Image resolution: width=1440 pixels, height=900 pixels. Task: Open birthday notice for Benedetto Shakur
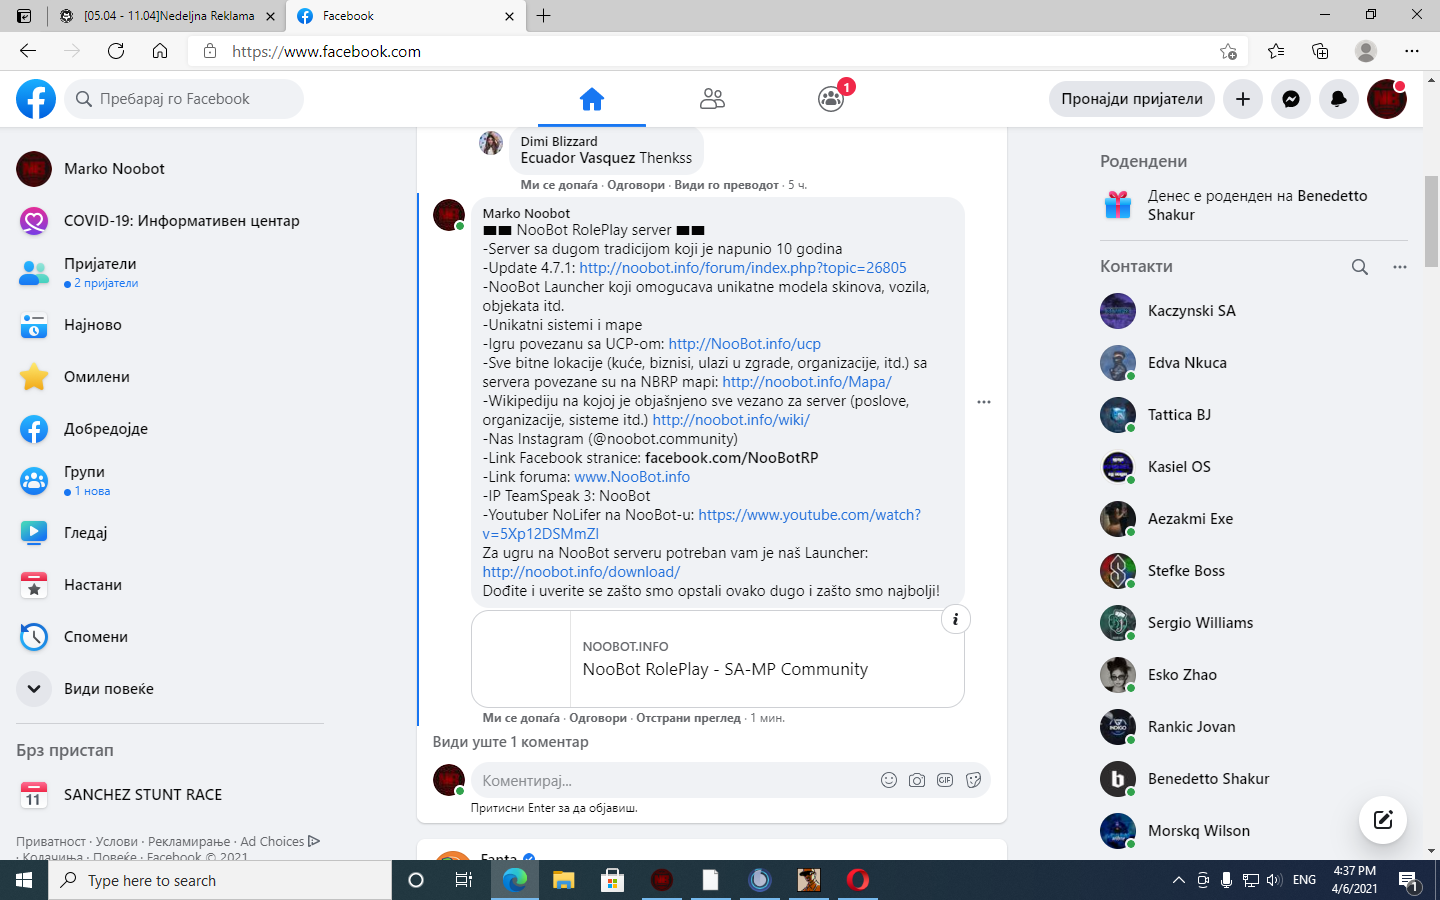coord(1254,205)
